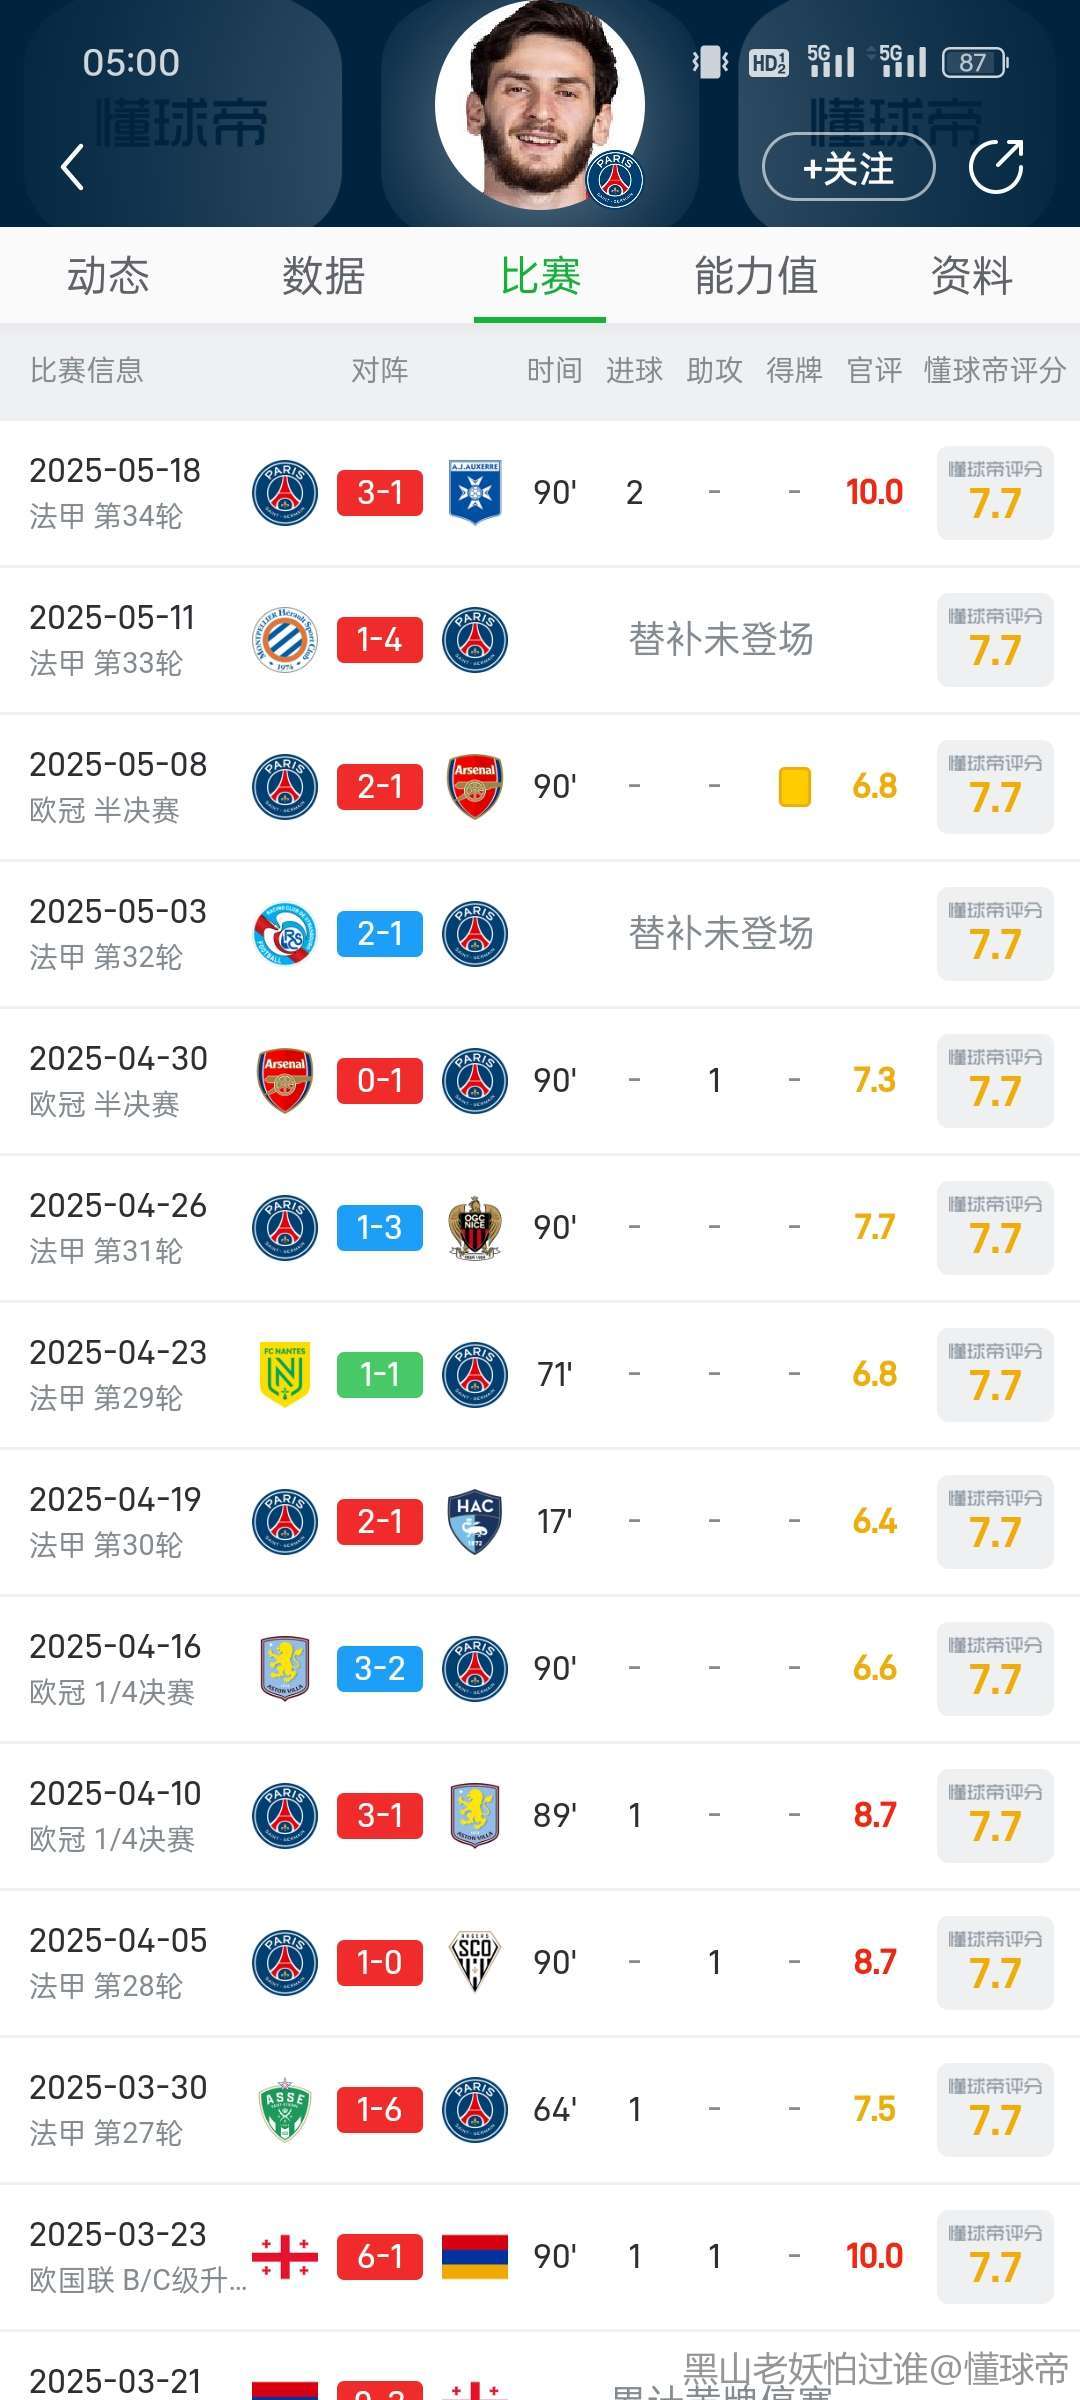This screenshot has width=1080, height=2400.
Task: Switch to the 动态 tab
Action: point(108,276)
